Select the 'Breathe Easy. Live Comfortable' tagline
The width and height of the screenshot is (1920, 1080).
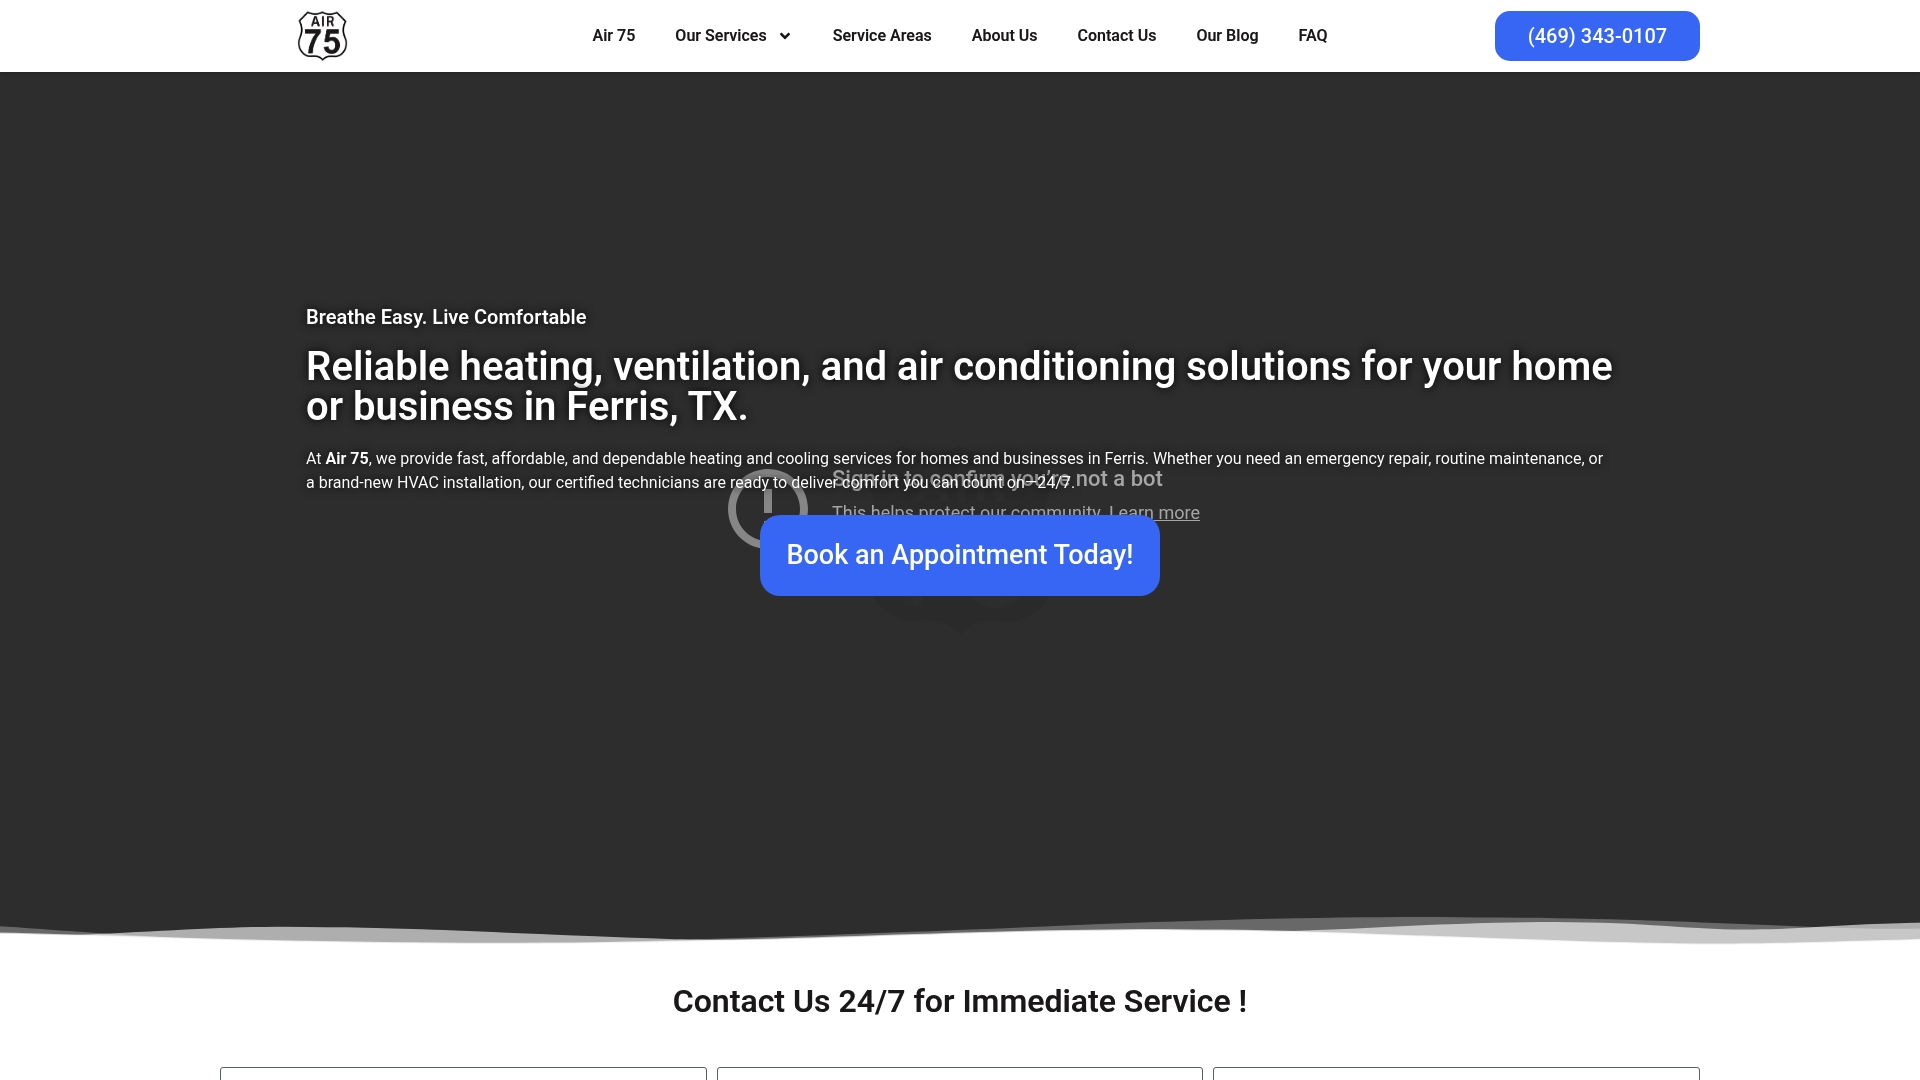[x=446, y=317]
